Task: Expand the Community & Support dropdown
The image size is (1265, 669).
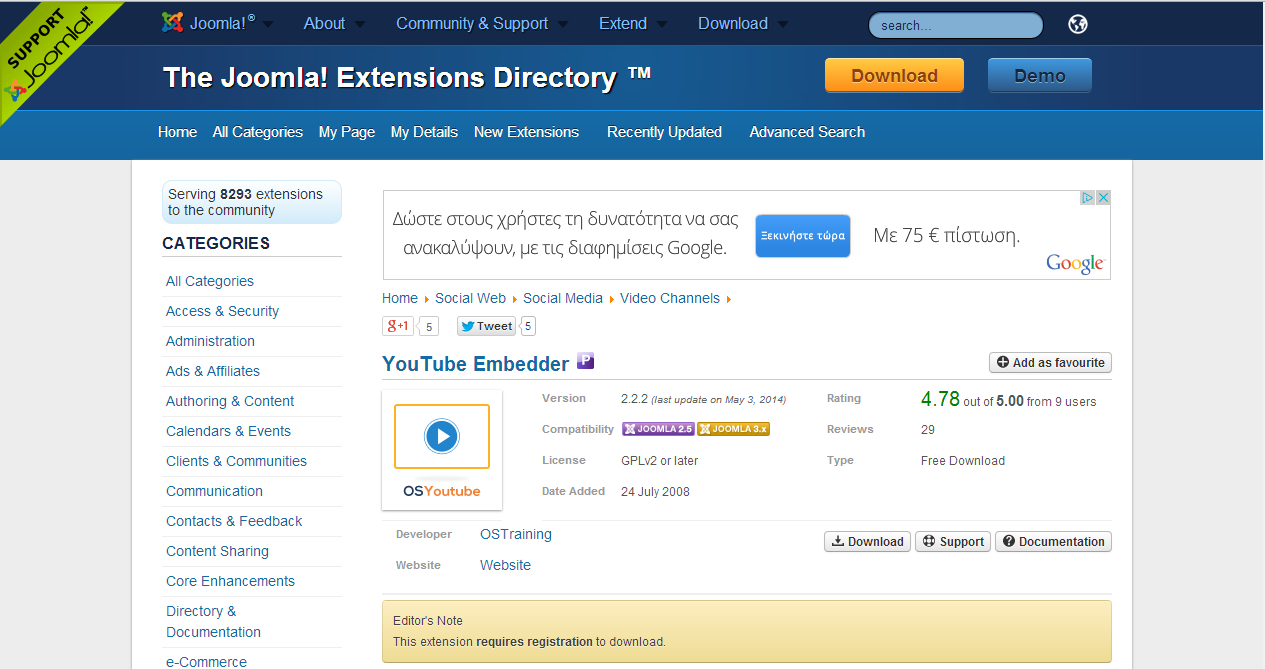Action: coord(563,24)
